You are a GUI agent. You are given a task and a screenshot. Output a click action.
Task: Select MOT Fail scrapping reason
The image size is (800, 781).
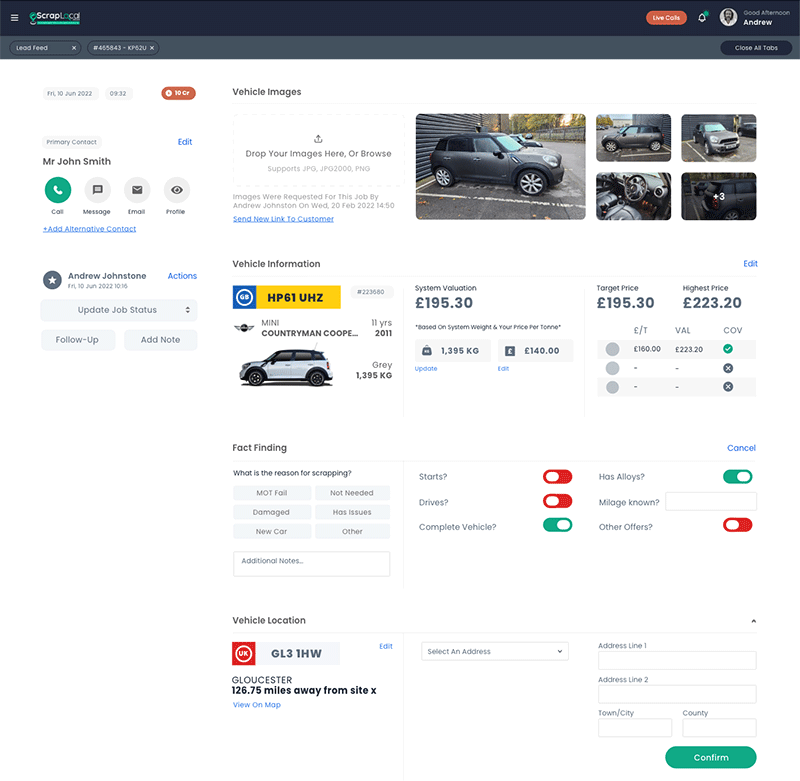tap(272, 493)
